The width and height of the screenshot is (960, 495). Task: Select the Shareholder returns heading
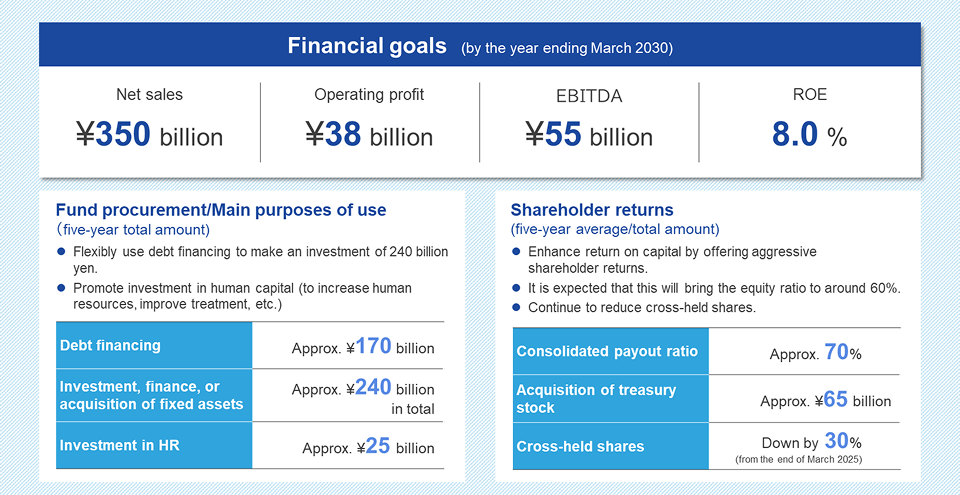(592, 210)
